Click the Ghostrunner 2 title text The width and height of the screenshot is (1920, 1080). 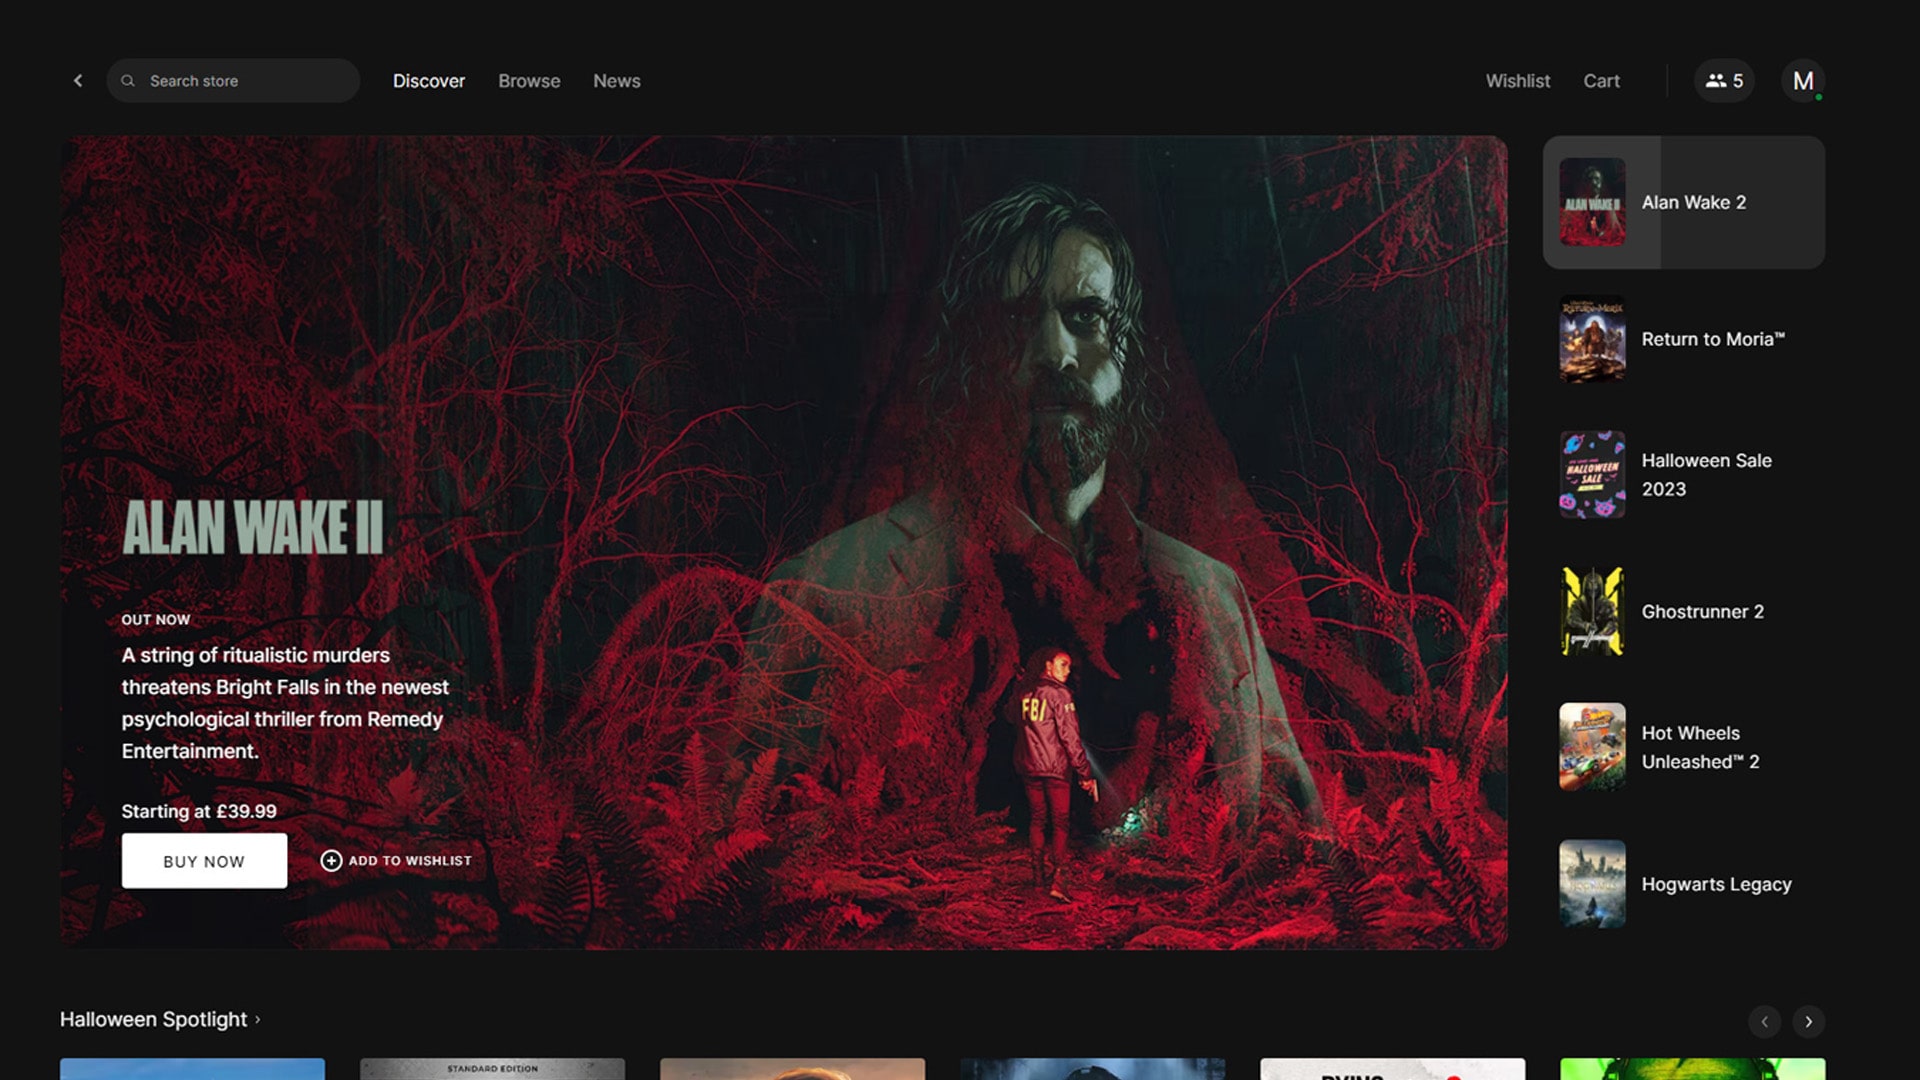click(1702, 611)
